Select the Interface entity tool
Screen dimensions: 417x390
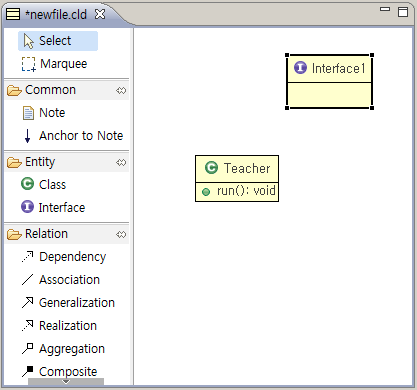coord(53,207)
